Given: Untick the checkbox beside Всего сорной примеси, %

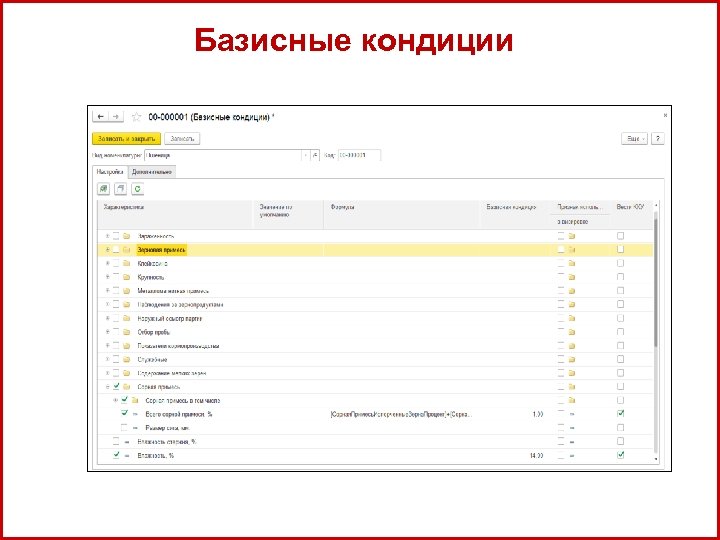Looking at the screenshot, I should [124, 414].
